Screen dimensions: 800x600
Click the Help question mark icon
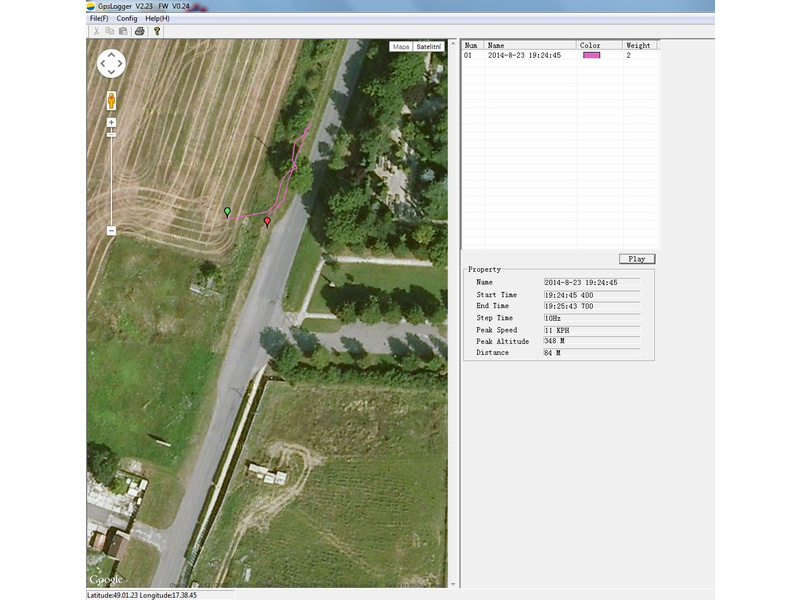pyautogui.click(x=156, y=31)
